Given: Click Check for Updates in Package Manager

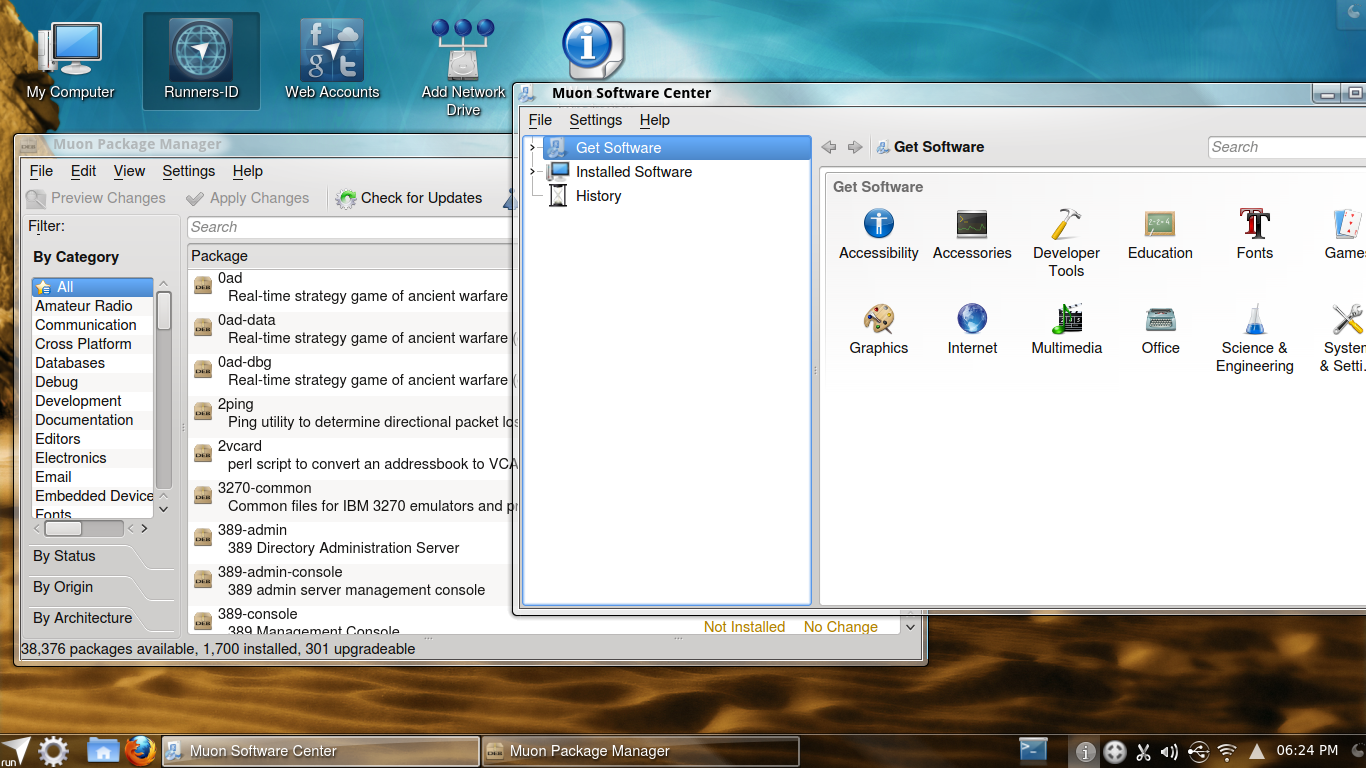Looking at the screenshot, I should pyautogui.click(x=410, y=198).
